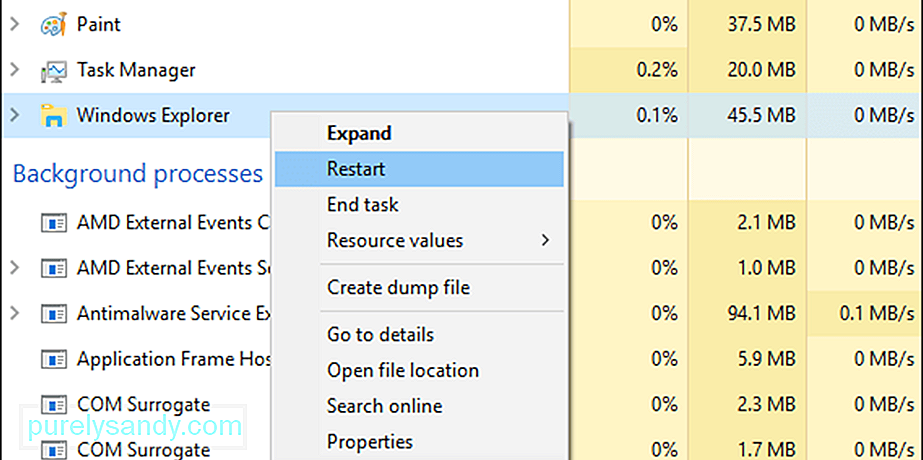Image resolution: width=923 pixels, height=460 pixels.
Task: Select the Antimalware Service row name
Action: [x=174, y=313]
